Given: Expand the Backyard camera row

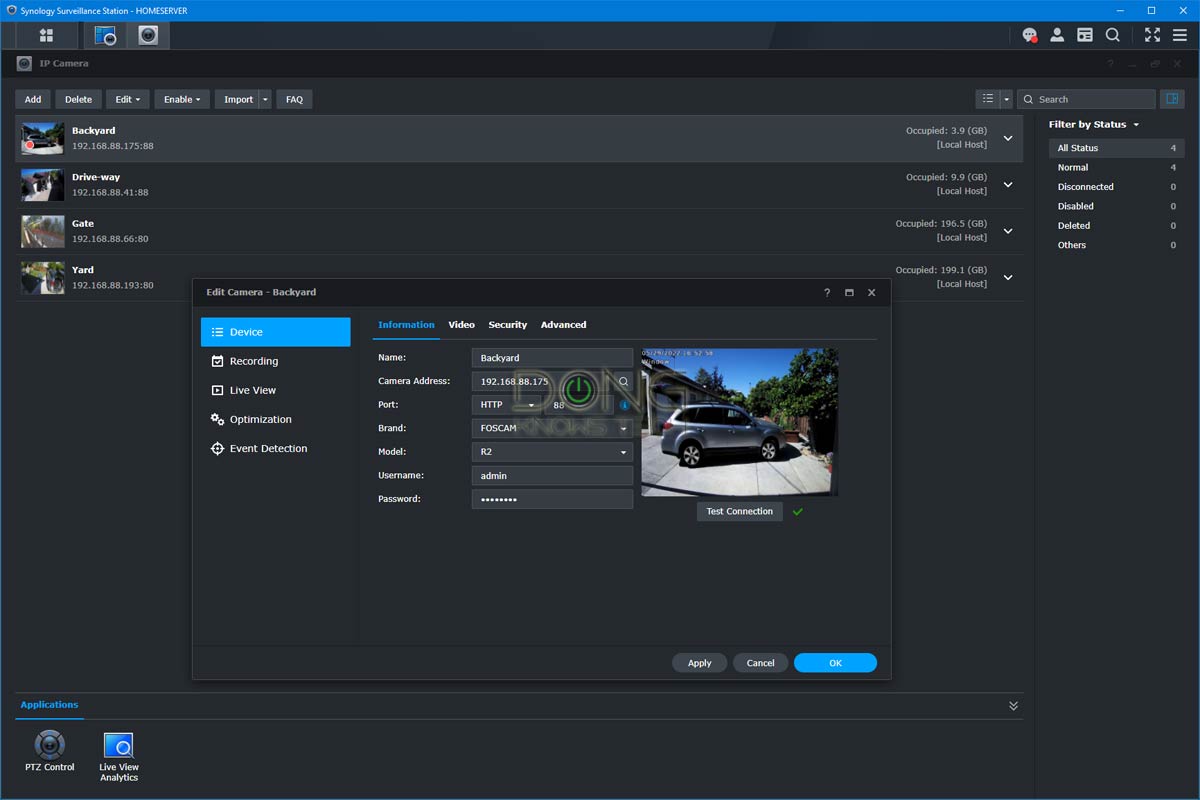Looking at the screenshot, I should coord(1008,138).
